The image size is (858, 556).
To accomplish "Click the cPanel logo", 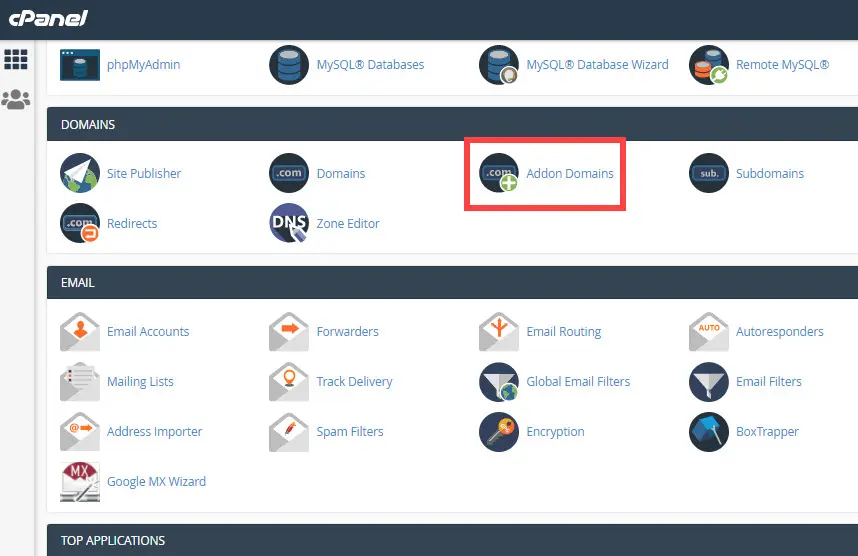I will point(48,19).
